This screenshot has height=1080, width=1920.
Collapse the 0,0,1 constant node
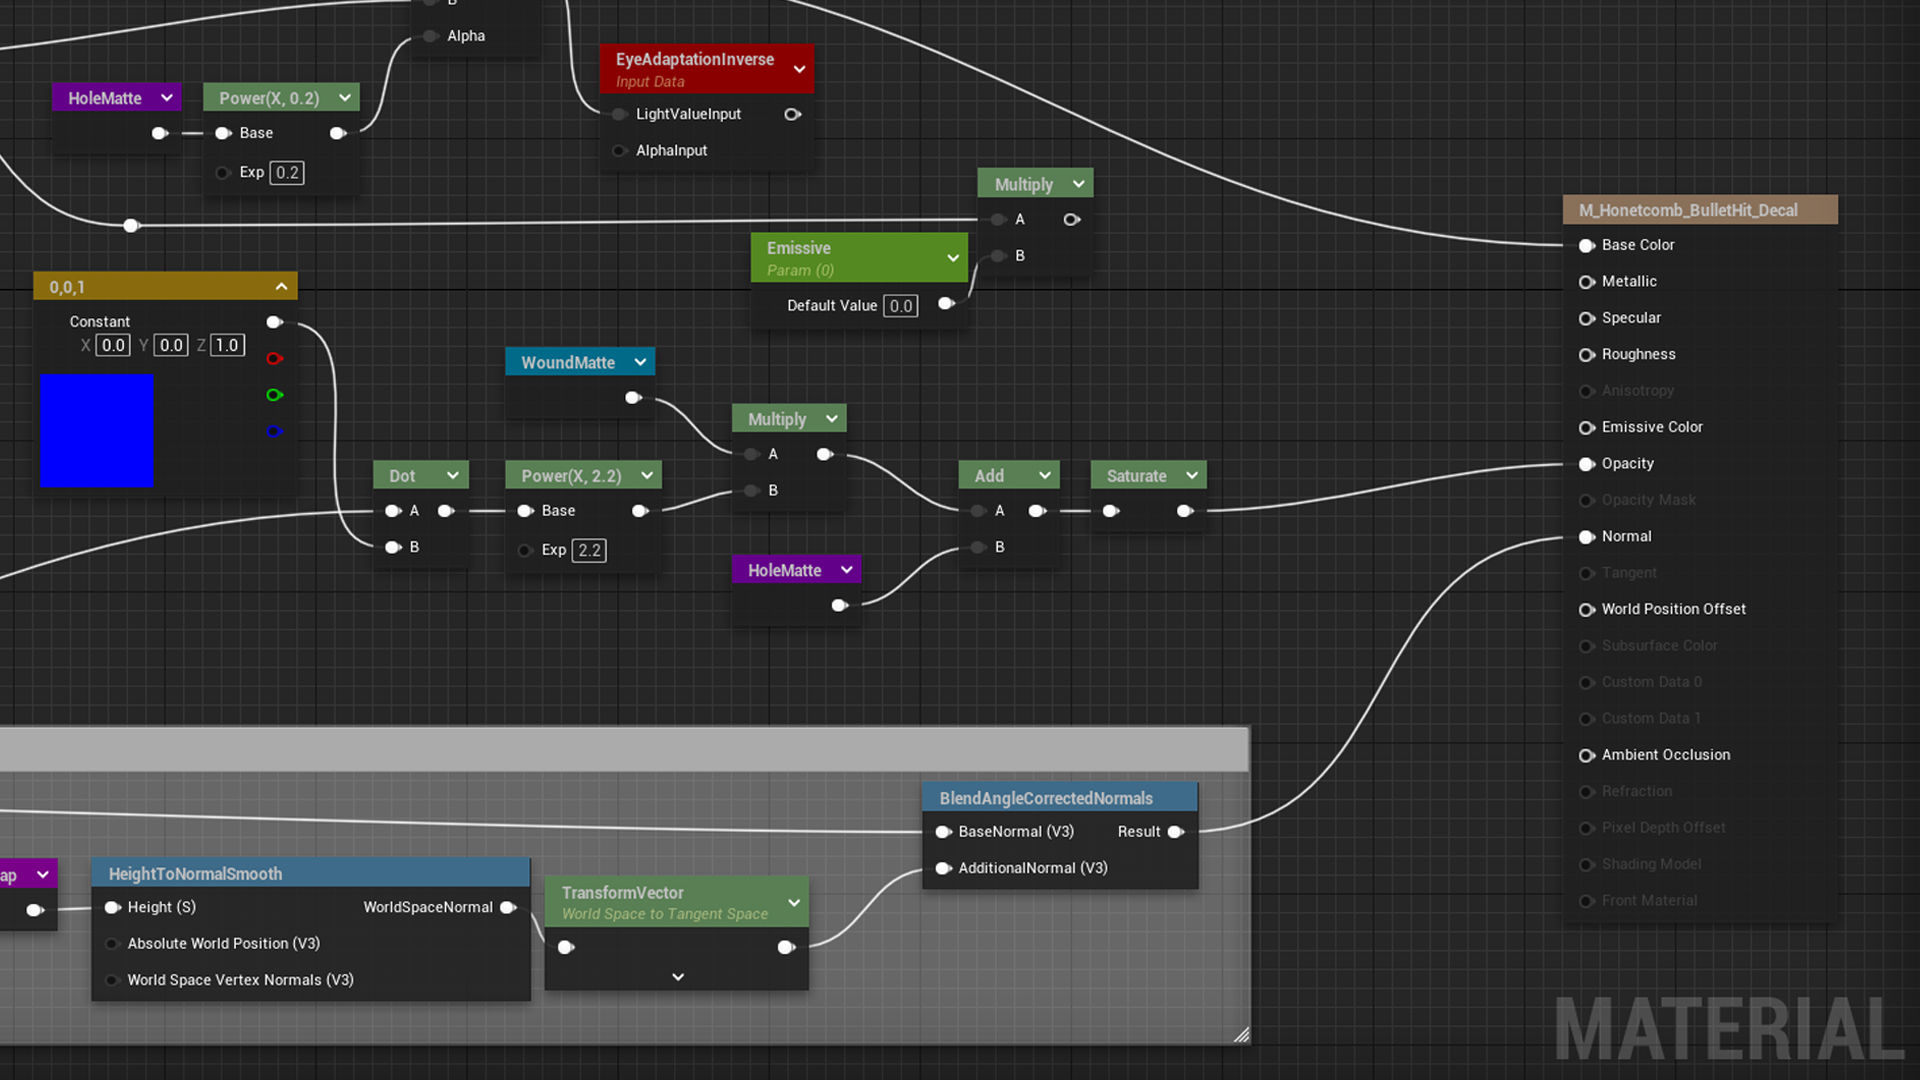(282, 287)
